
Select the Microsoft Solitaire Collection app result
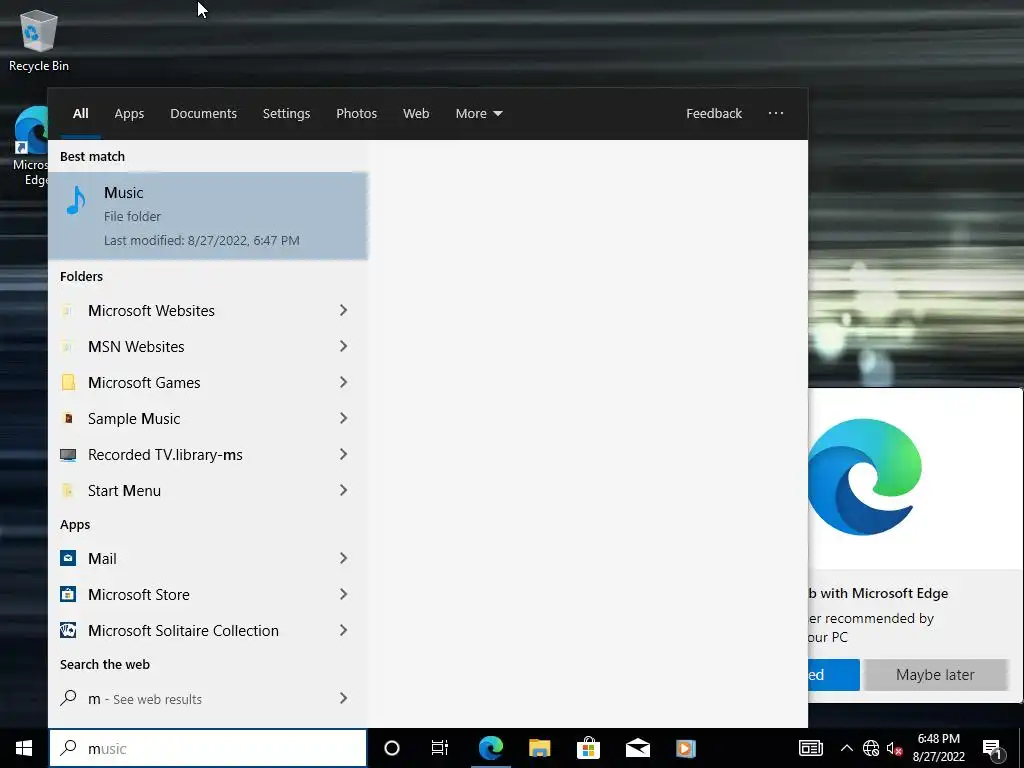208,630
